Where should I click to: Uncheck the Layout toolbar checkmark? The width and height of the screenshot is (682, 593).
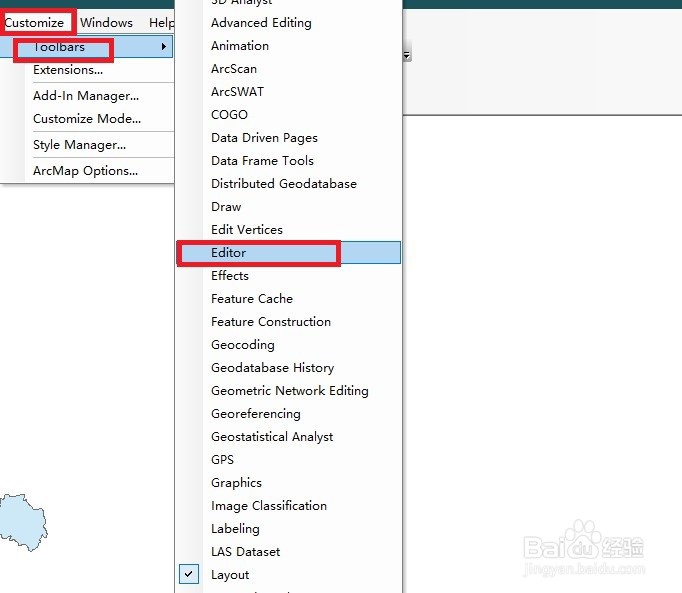[189, 574]
